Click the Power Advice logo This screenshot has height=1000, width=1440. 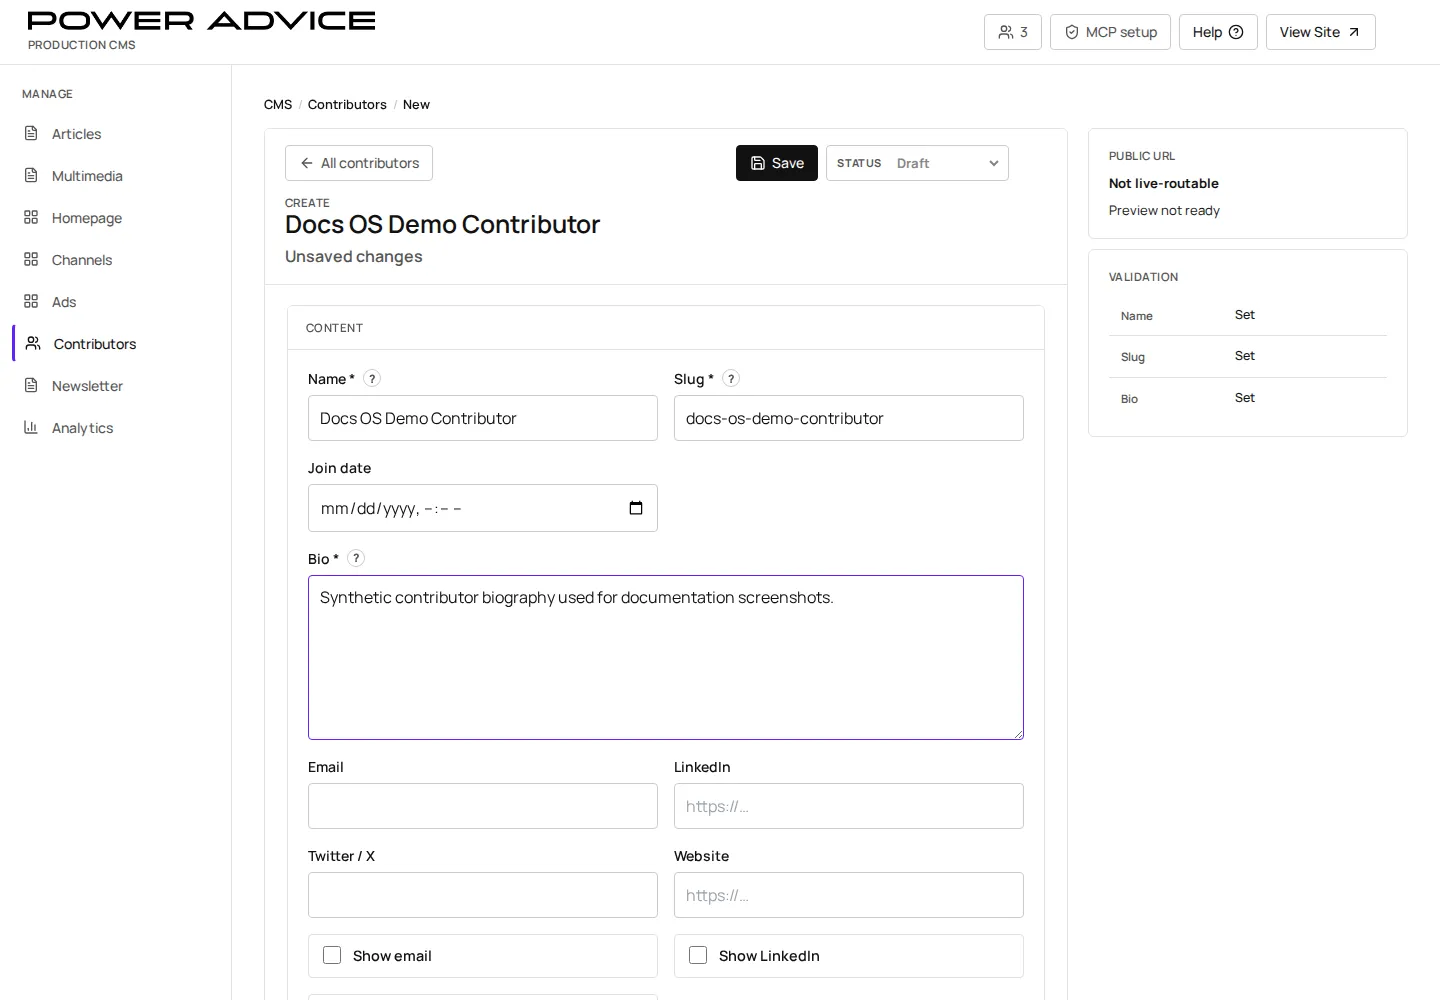coord(201,21)
